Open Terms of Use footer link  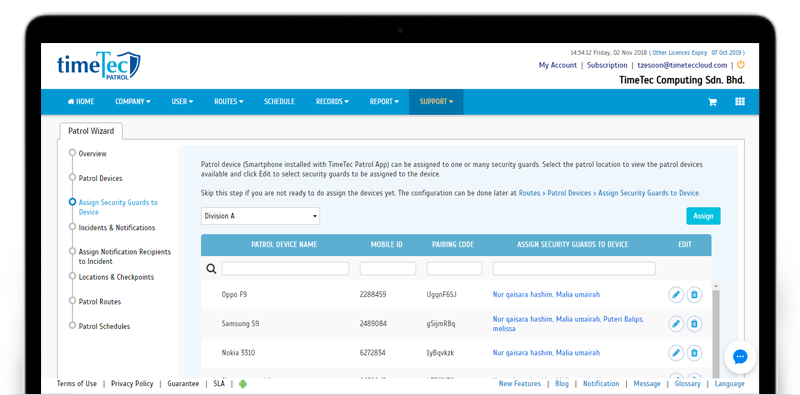point(77,384)
